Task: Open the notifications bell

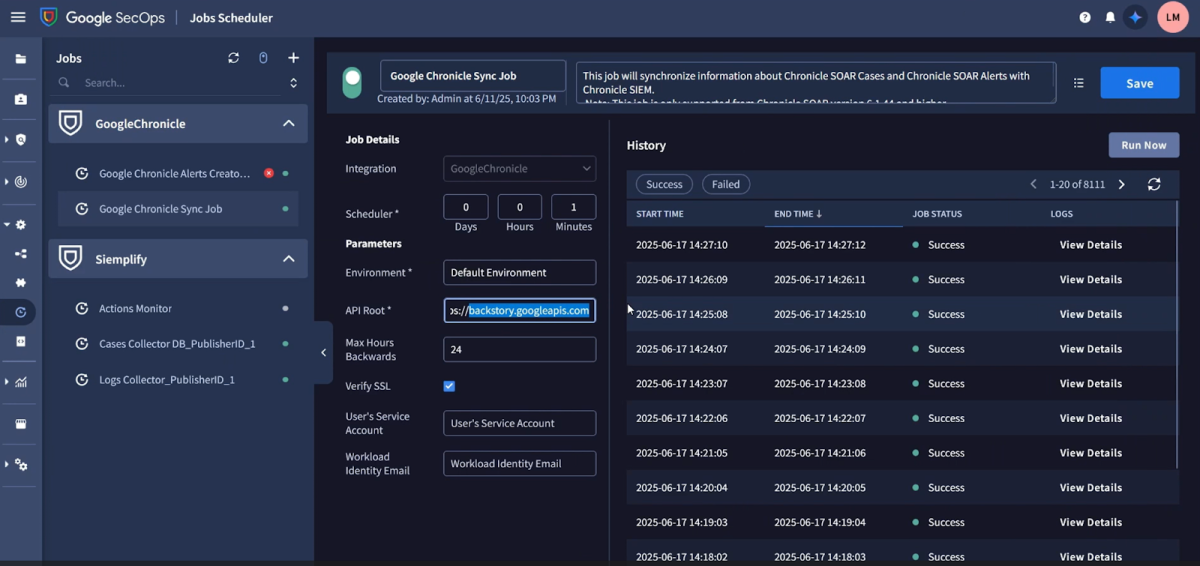Action: (x=1110, y=17)
